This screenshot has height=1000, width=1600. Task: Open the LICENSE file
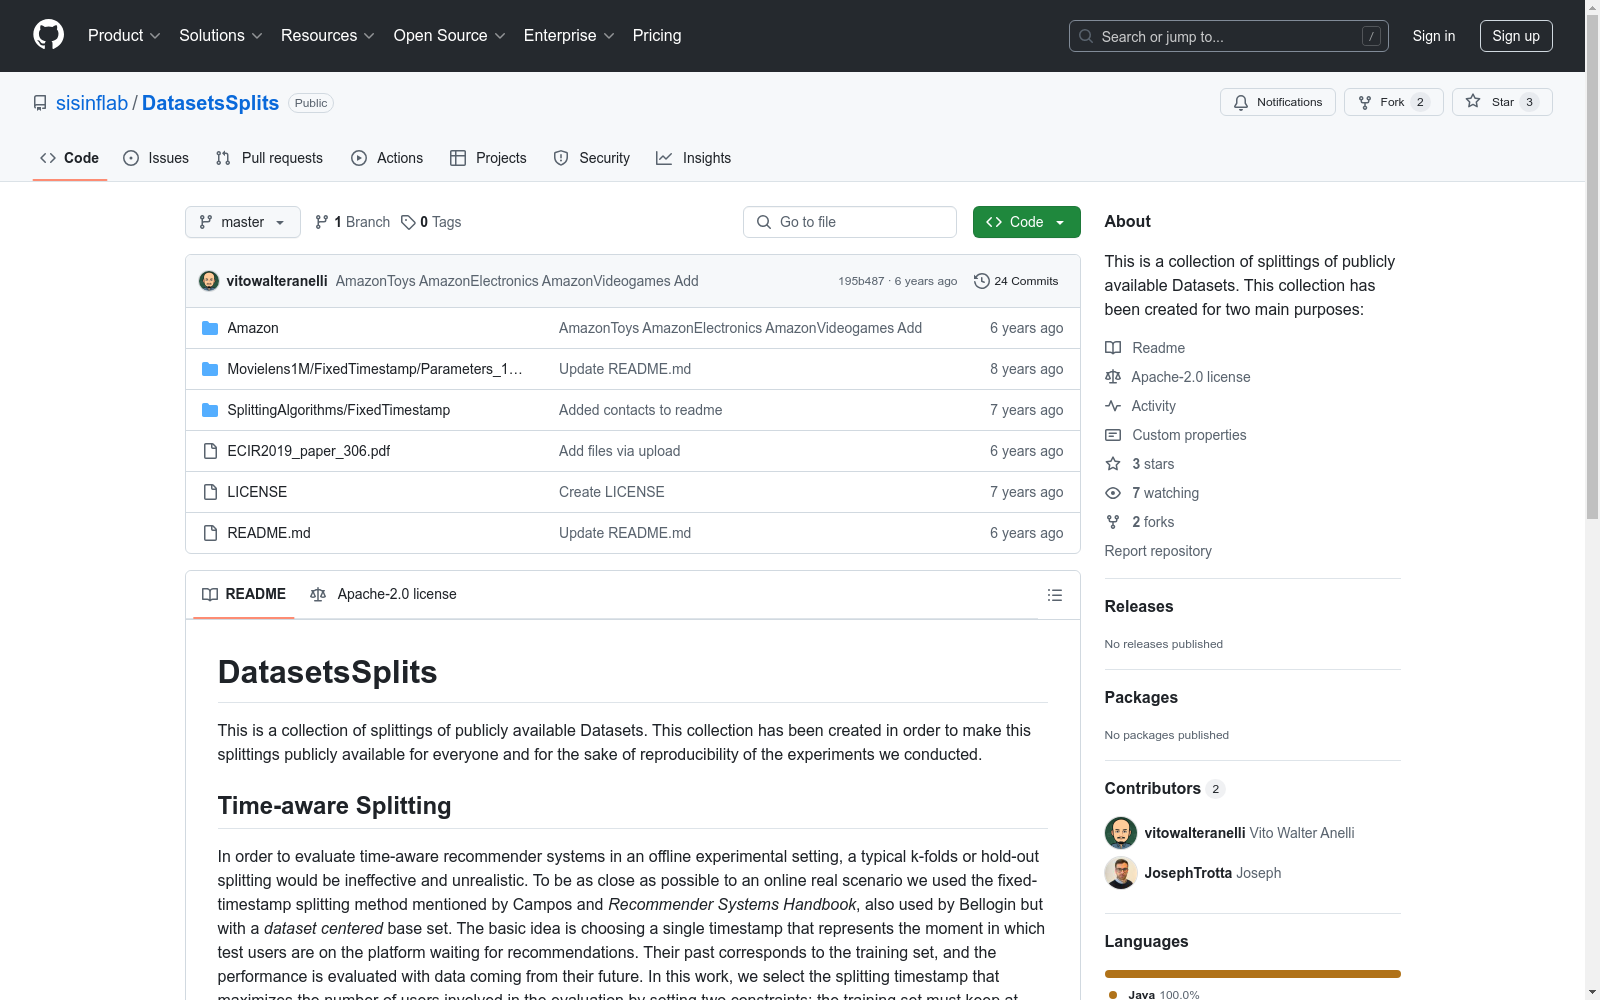click(x=257, y=492)
